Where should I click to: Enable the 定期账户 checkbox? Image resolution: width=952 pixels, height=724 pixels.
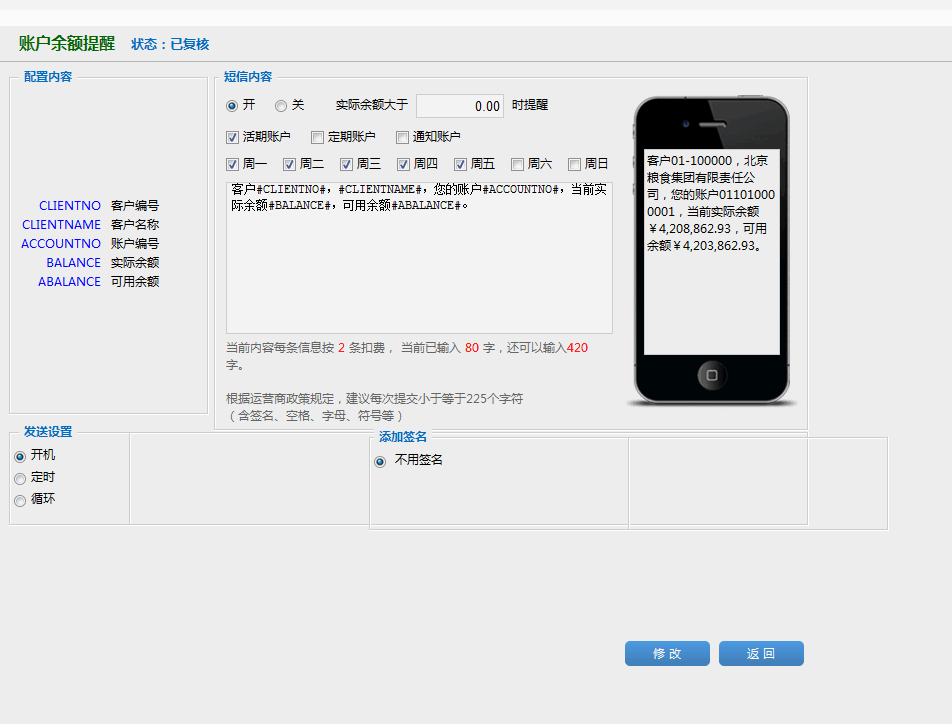click(318, 138)
